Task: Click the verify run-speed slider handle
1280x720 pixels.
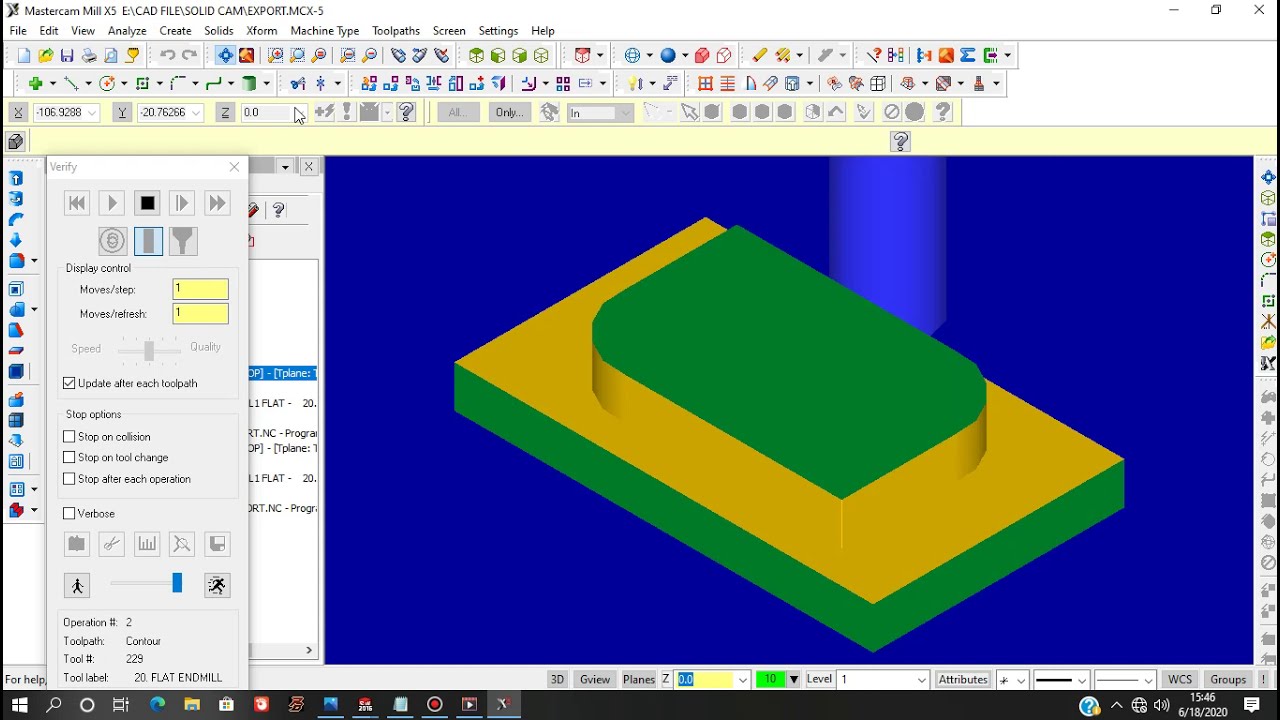Action: 177,582
